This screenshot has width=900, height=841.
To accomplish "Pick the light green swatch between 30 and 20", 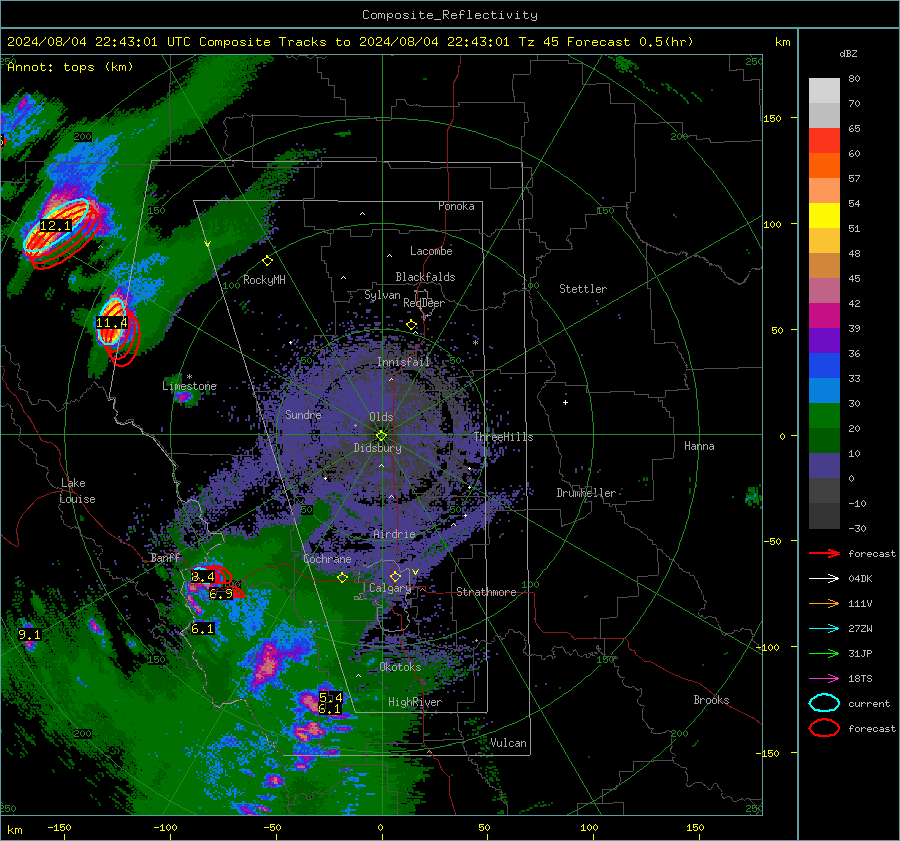I will coord(824,416).
